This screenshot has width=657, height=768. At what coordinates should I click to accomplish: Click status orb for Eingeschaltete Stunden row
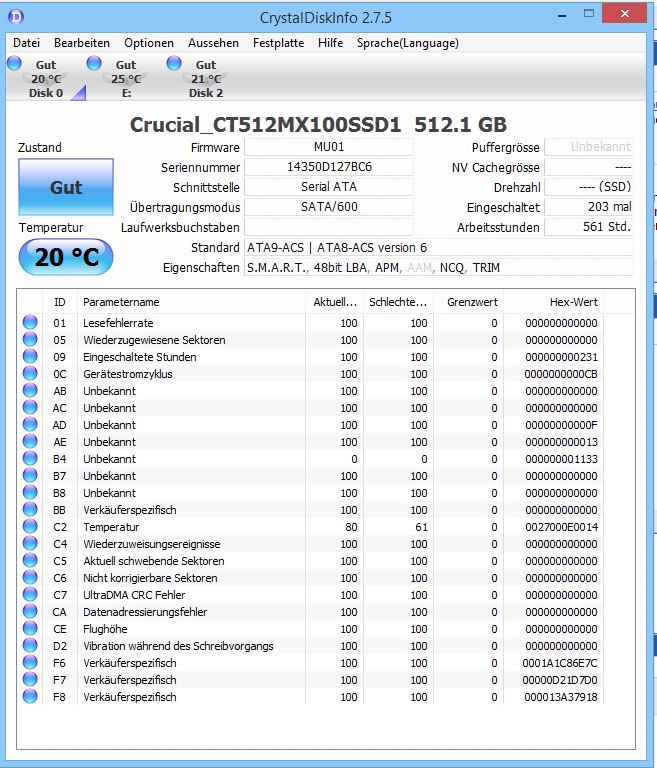[30, 356]
